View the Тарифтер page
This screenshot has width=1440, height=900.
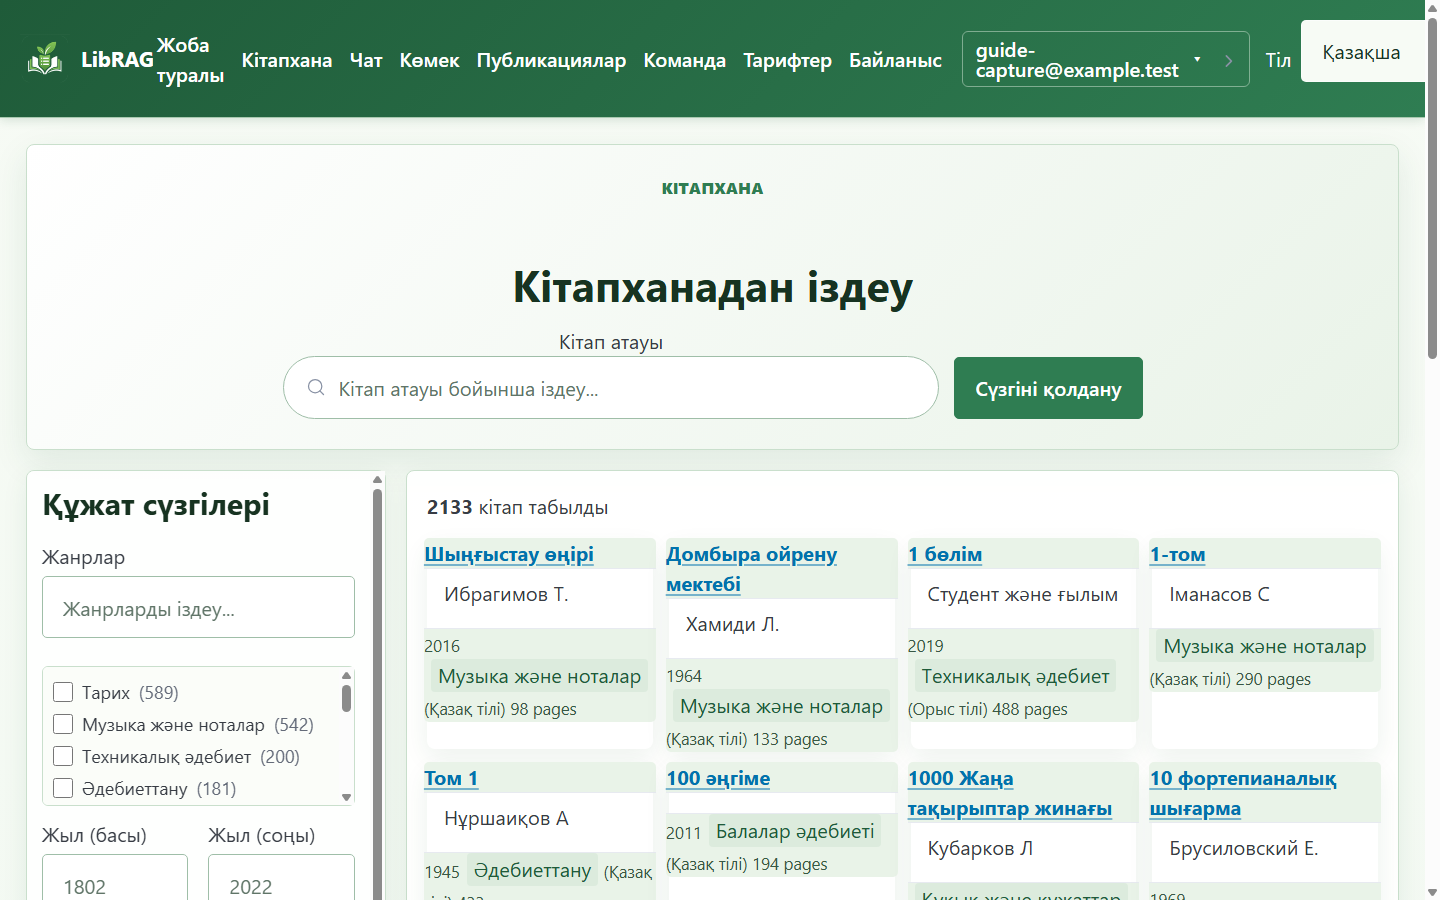(788, 60)
